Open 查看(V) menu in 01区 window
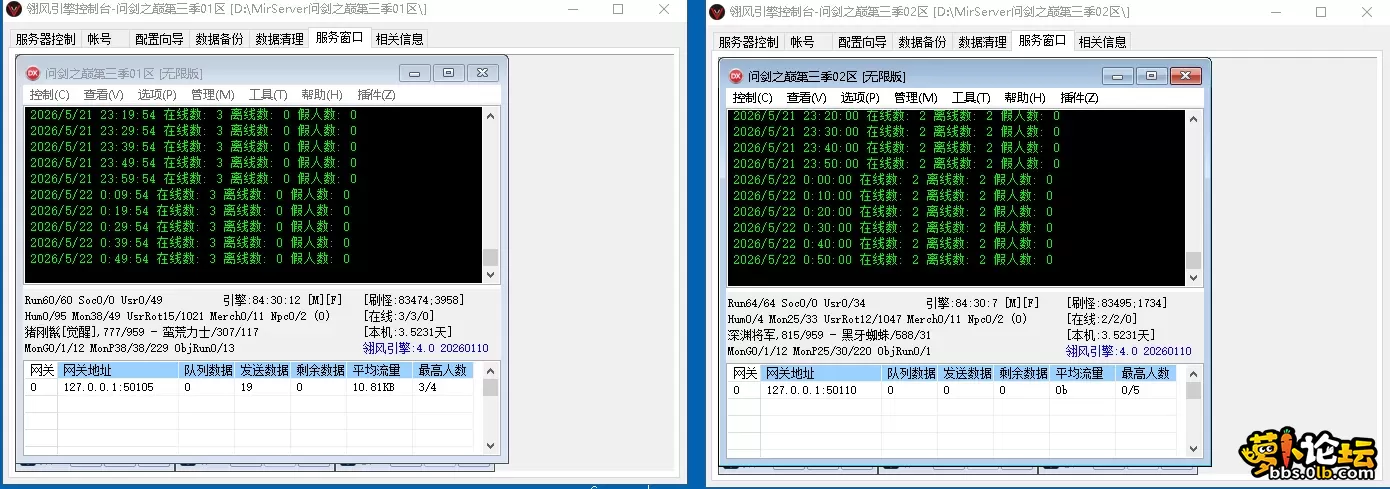1390x489 pixels. pyautogui.click(x=104, y=95)
